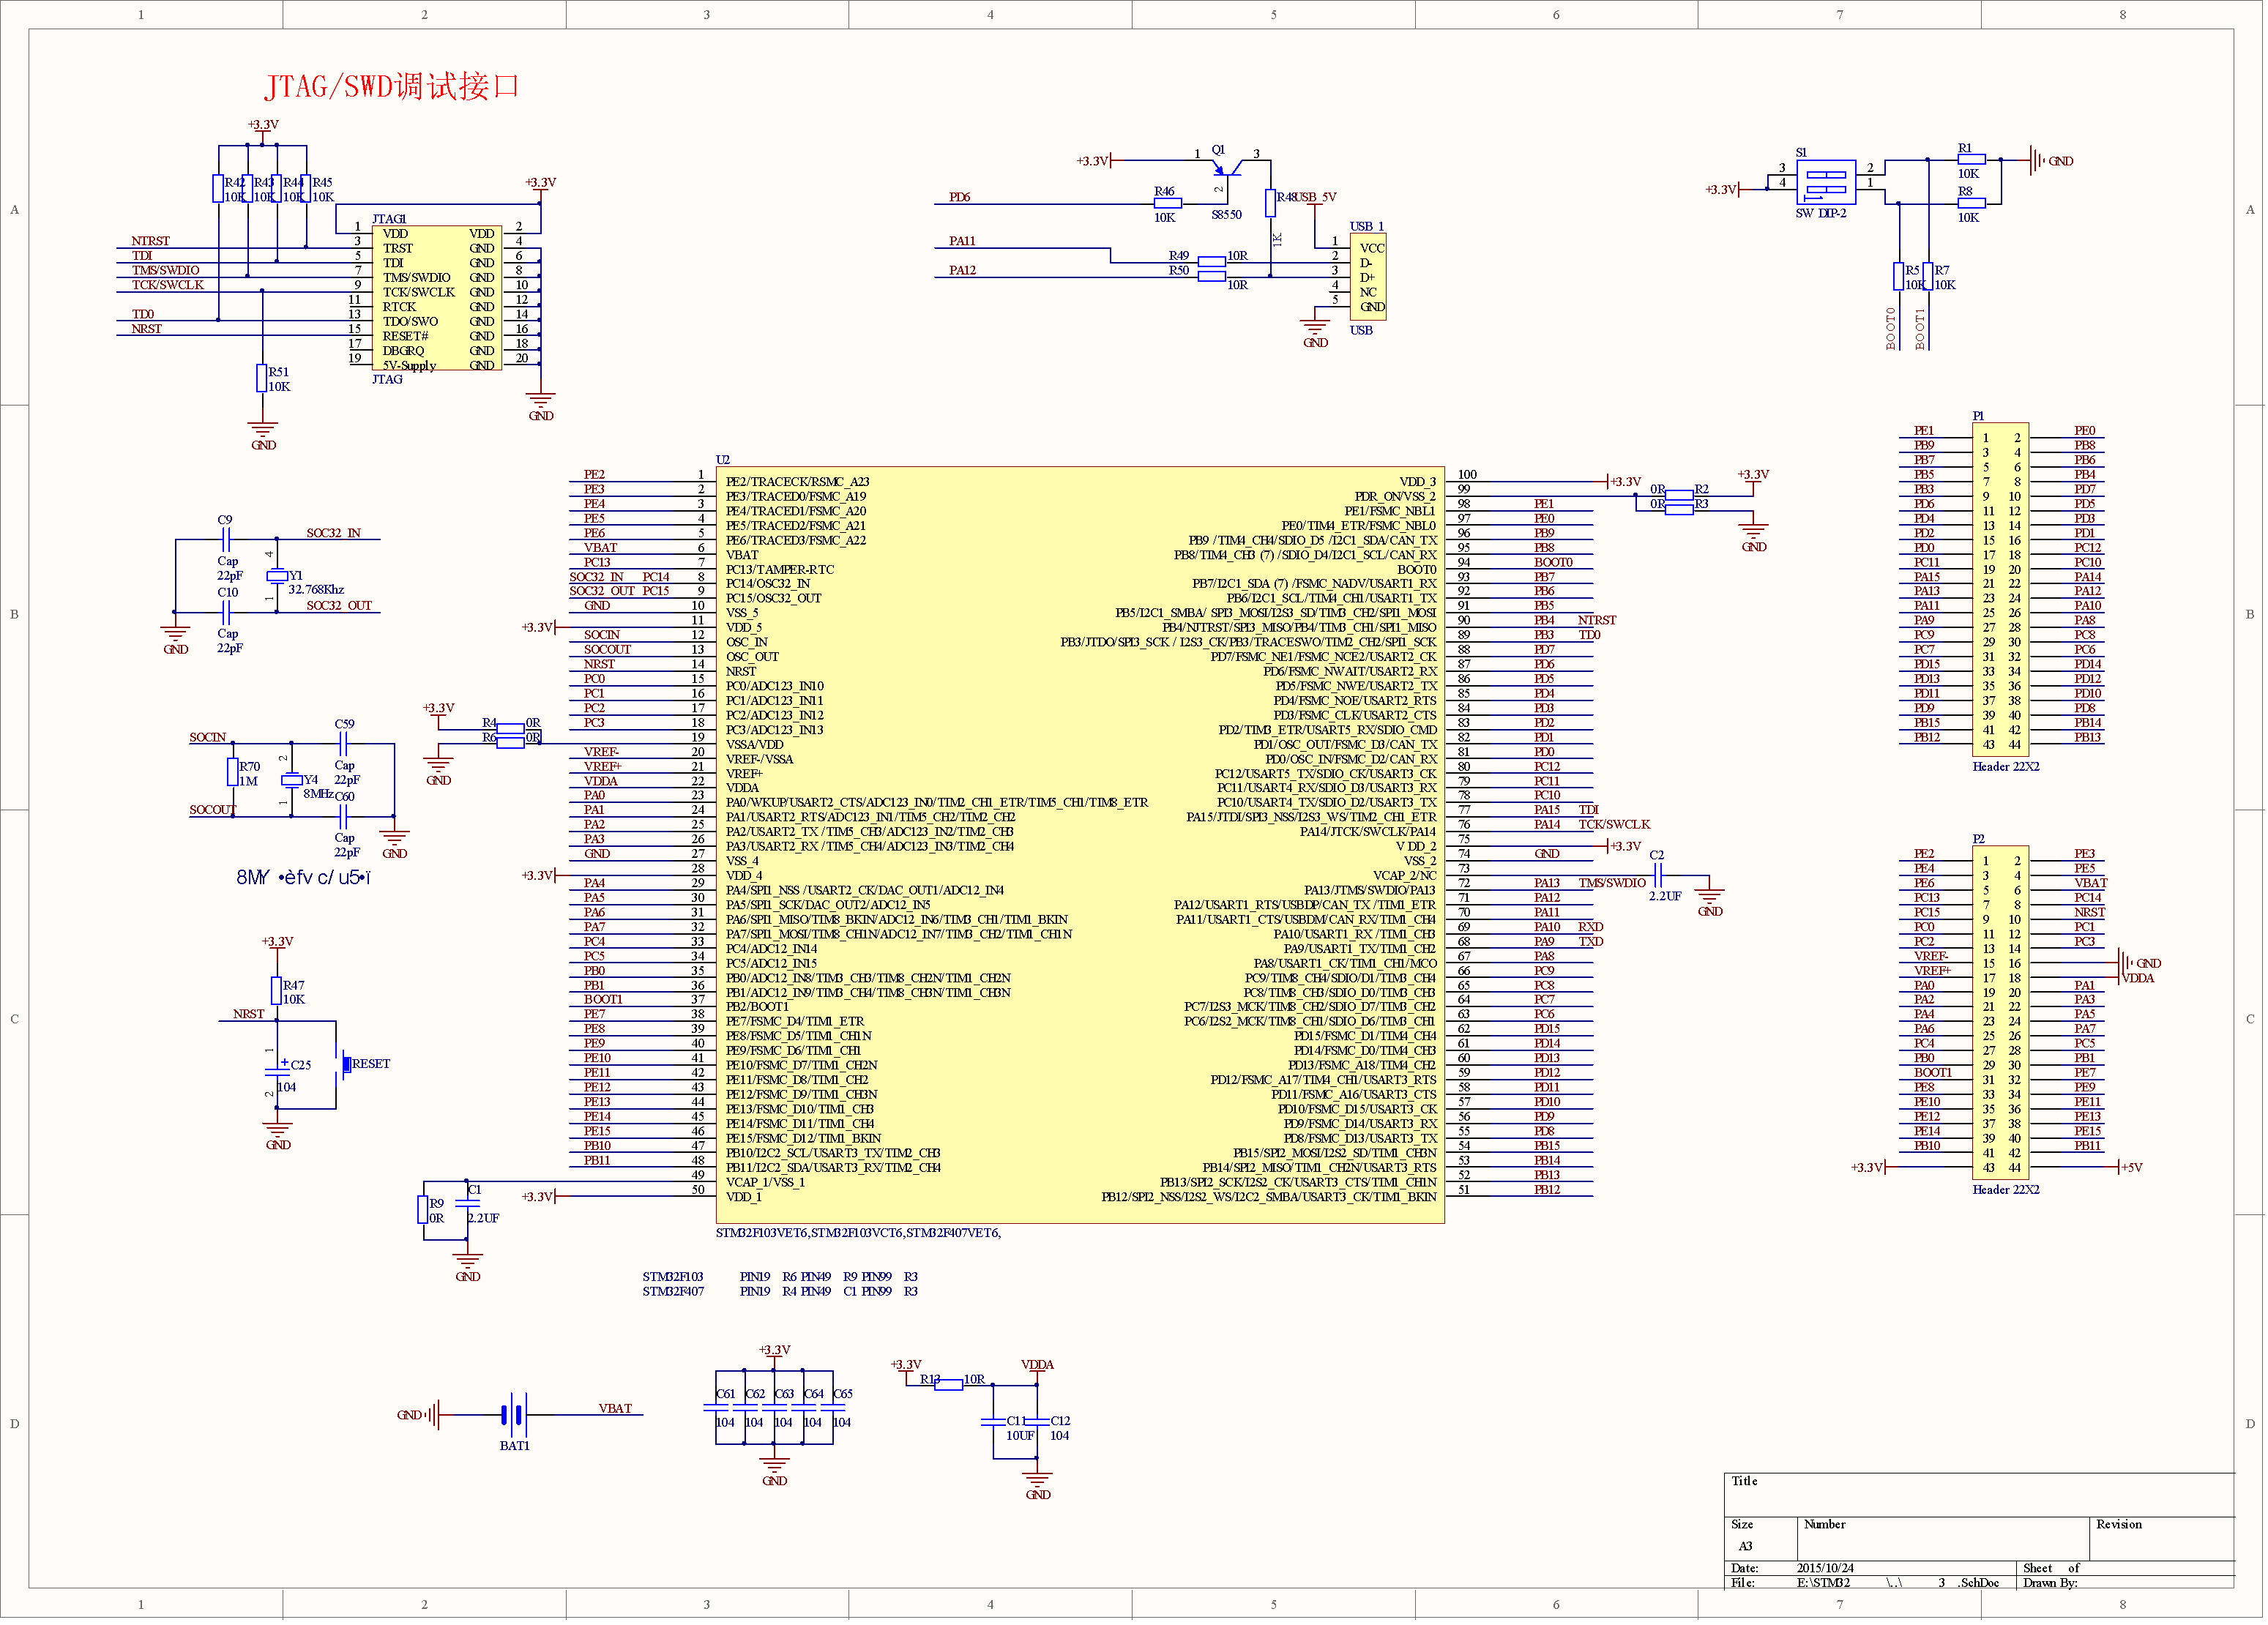Viewport: 2268px width, 1625px height.
Task: Select capacitor C9 22pF
Action: (226, 540)
